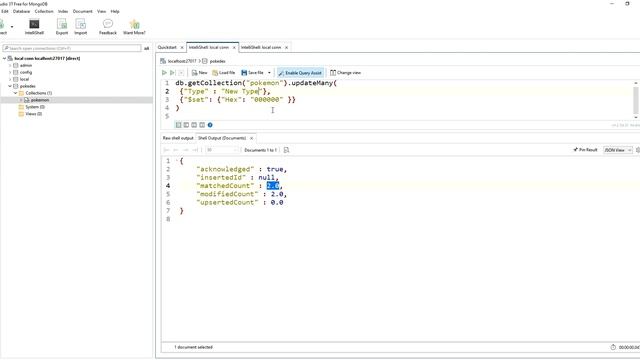640x360 pixels.
Task: Click the 'aA' case toggle beside search
Action: click(x=147, y=48)
